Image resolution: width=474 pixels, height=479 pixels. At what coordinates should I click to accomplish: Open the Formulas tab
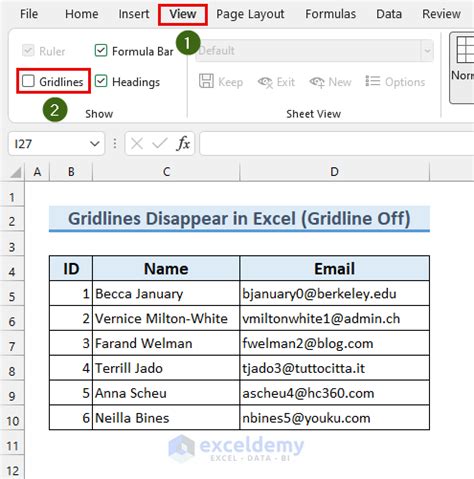[330, 14]
